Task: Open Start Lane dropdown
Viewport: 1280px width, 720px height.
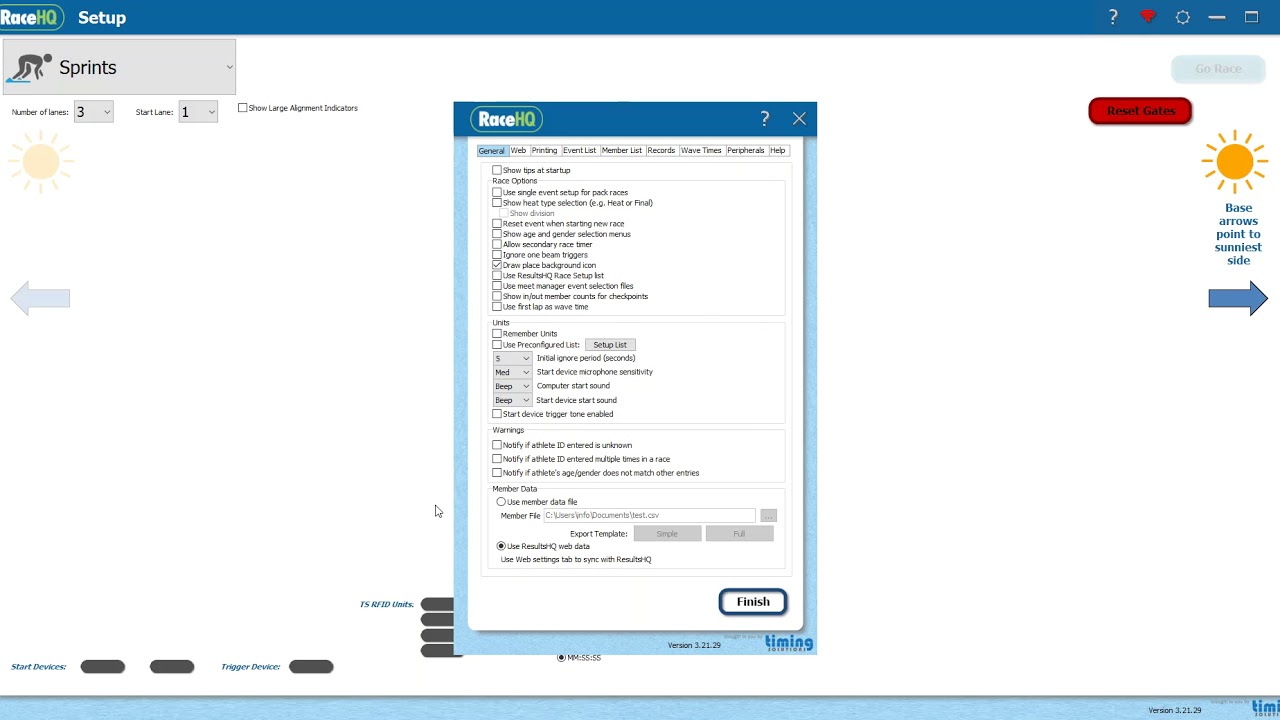Action: click(198, 112)
